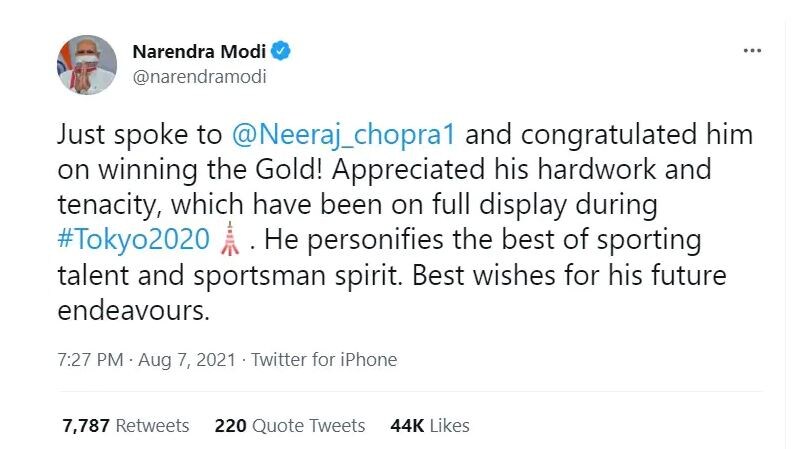
Task: Click the blue verified badge
Action: [x=281, y=51]
